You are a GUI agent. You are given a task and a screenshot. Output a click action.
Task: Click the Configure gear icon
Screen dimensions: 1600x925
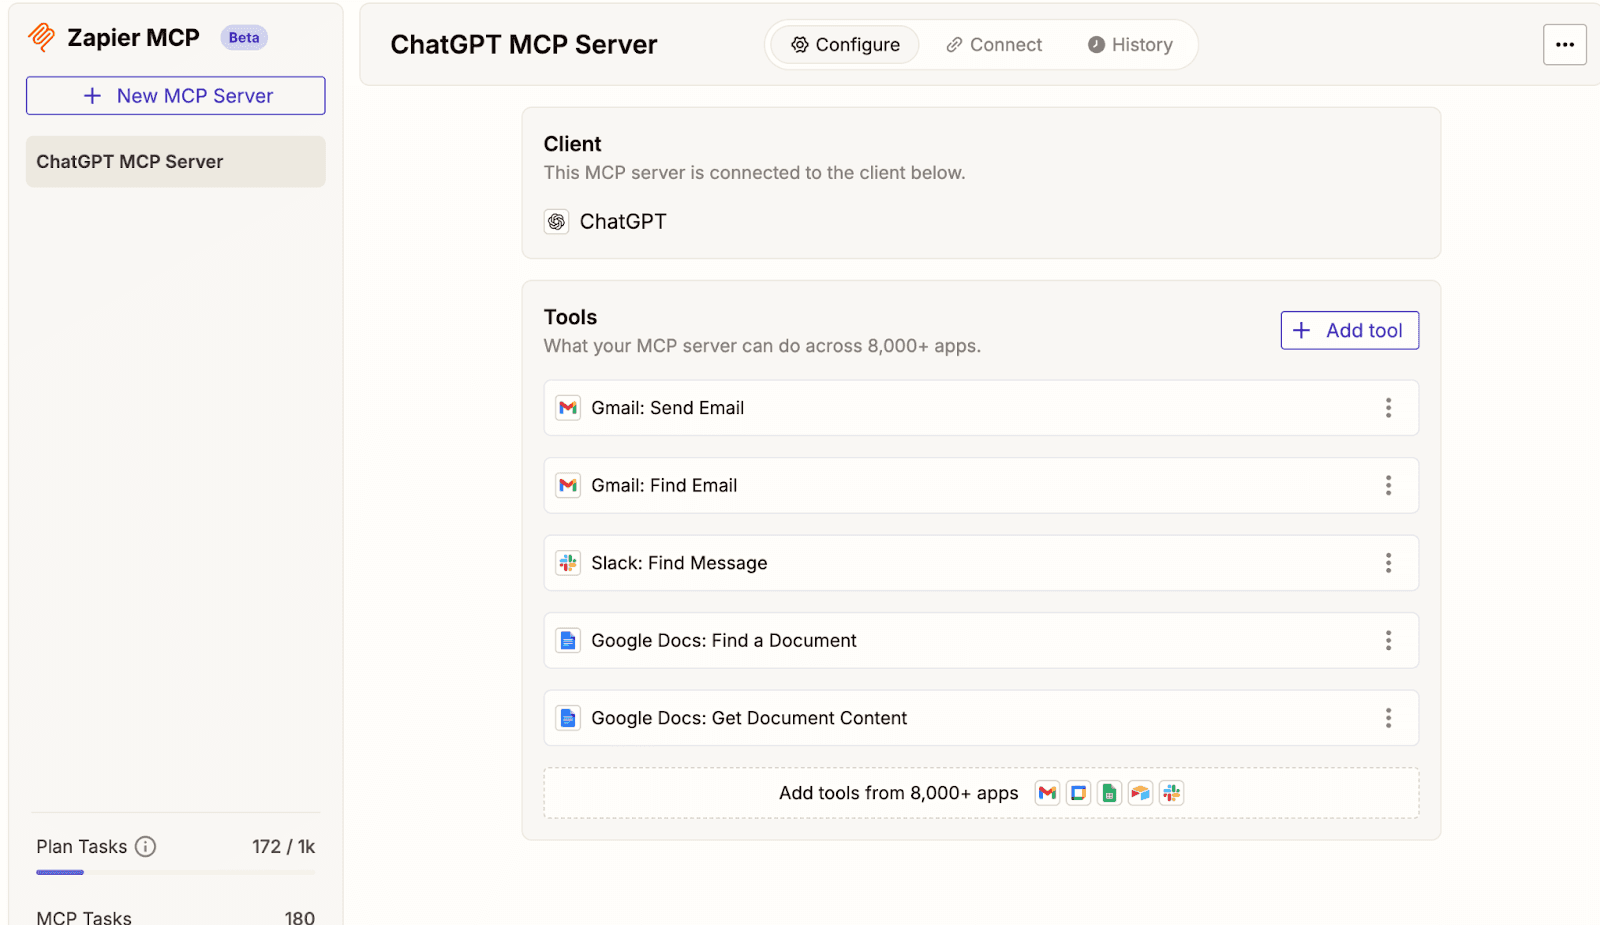800,45
